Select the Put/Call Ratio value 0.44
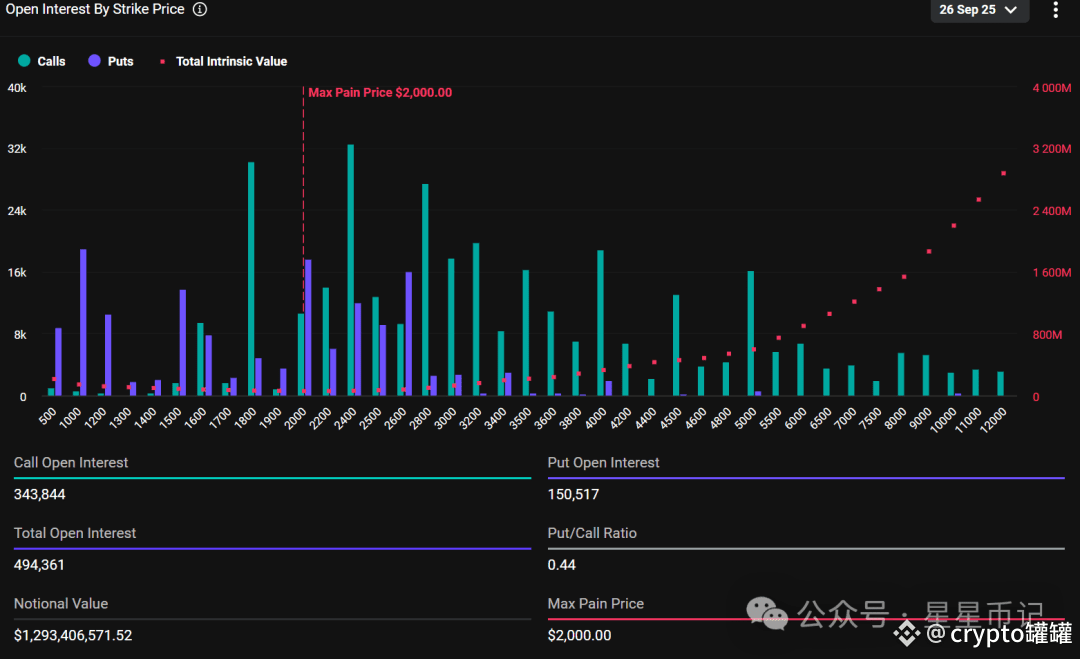Viewport: 1080px width, 659px height. (x=561, y=565)
